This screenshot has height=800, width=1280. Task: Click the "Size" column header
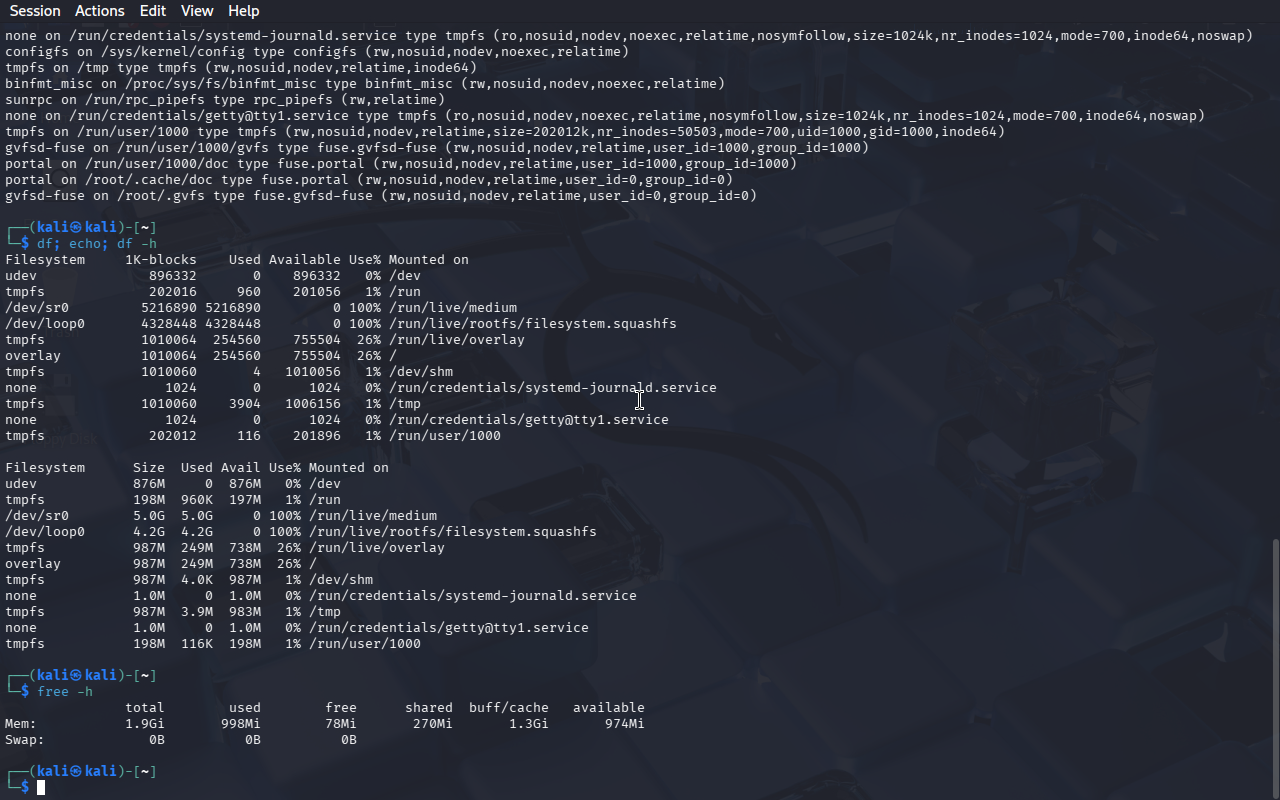click(x=148, y=468)
